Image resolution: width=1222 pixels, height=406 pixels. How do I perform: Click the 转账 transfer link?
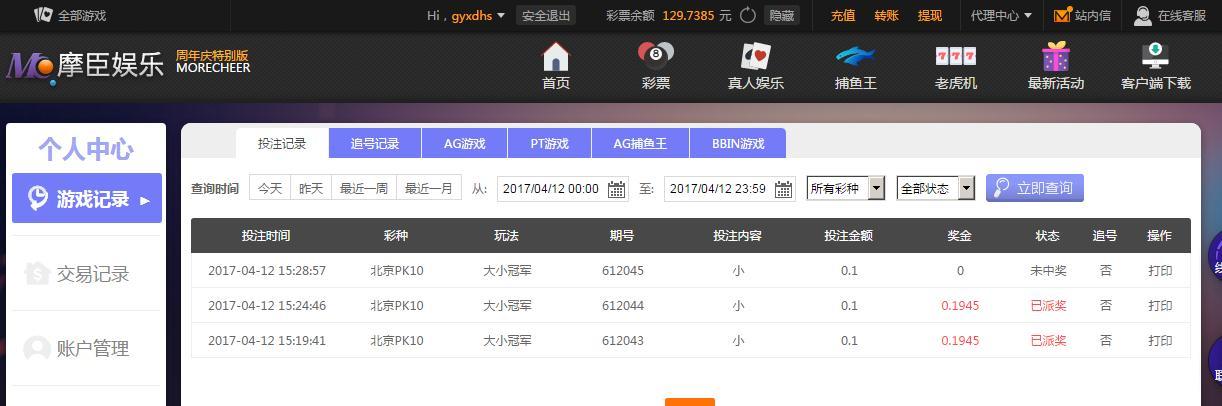point(886,15)
